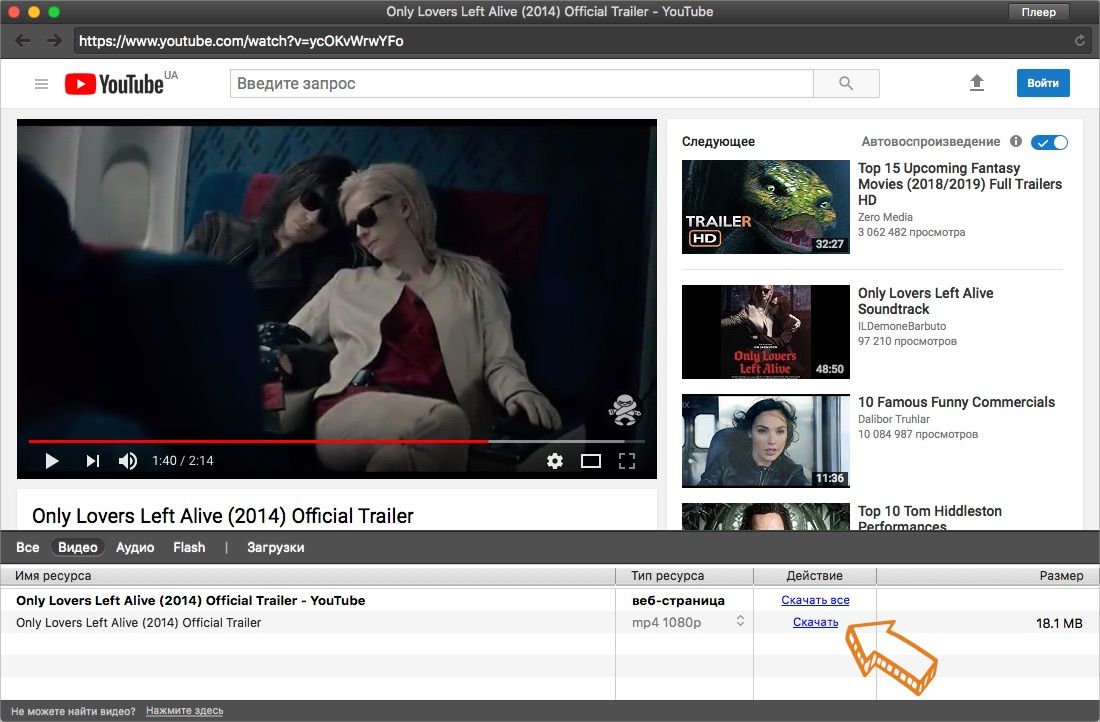Open Only Lovers Left Alive Soundtrack thumbnail
Viewport: 1100px width, 722px height.
pos(765,332)
